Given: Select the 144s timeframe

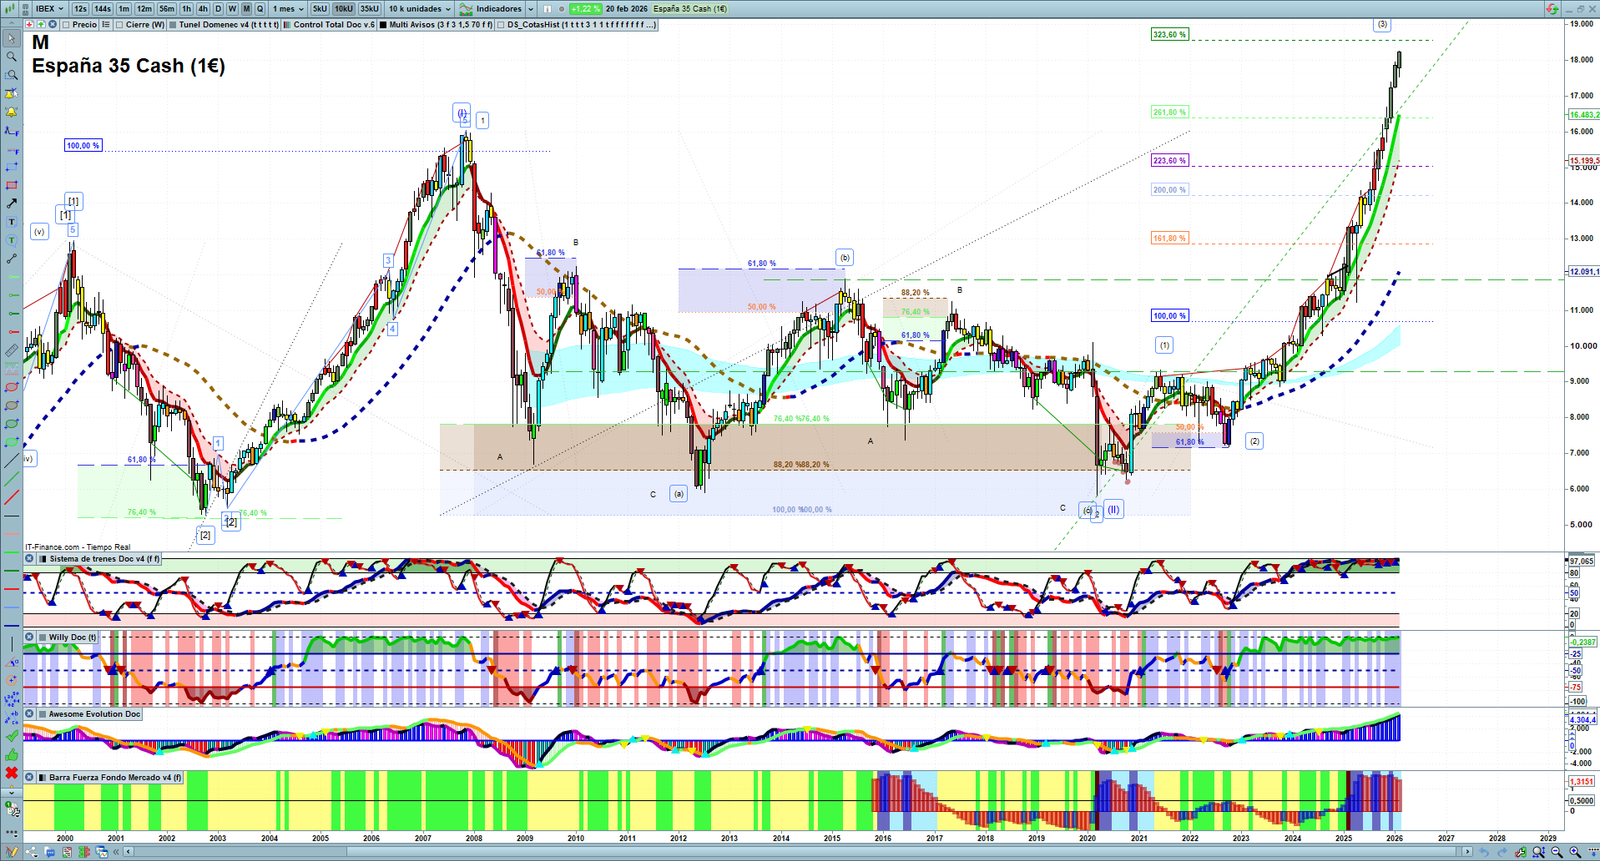Looking at the screenshot, I should (103, 9).
